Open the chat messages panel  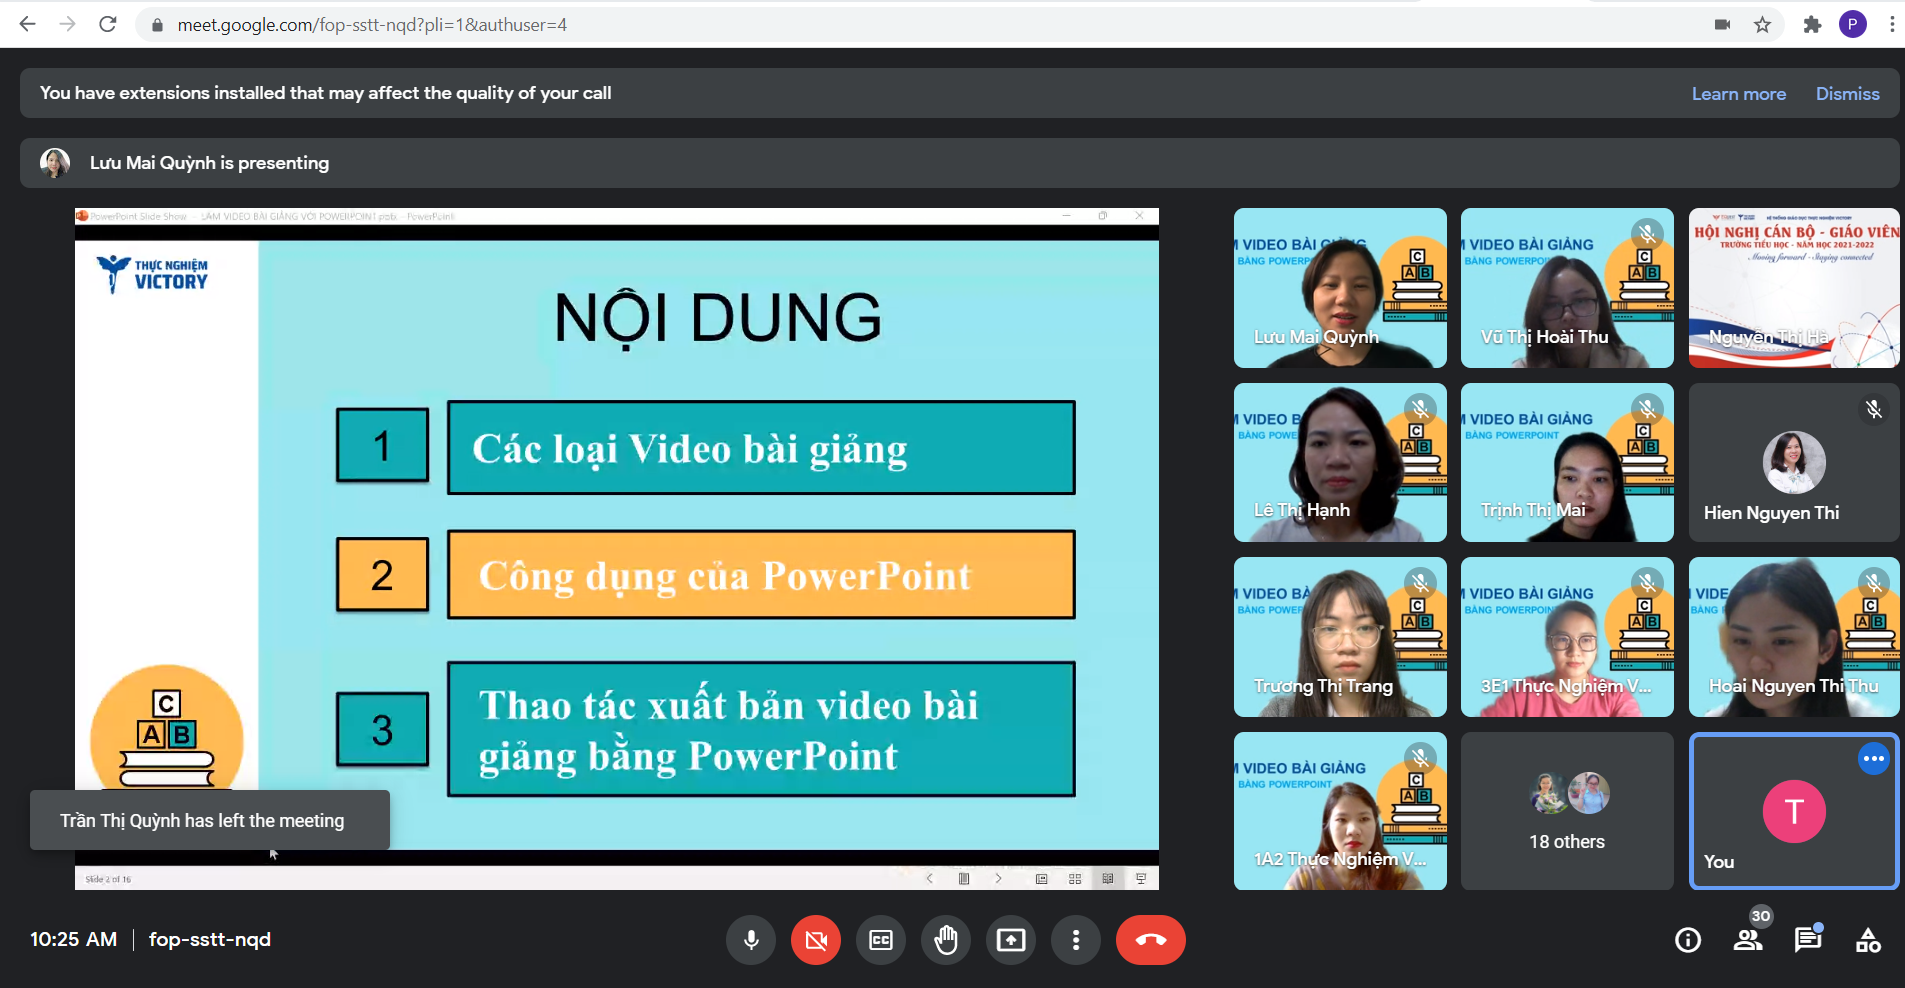[1808, 940]
